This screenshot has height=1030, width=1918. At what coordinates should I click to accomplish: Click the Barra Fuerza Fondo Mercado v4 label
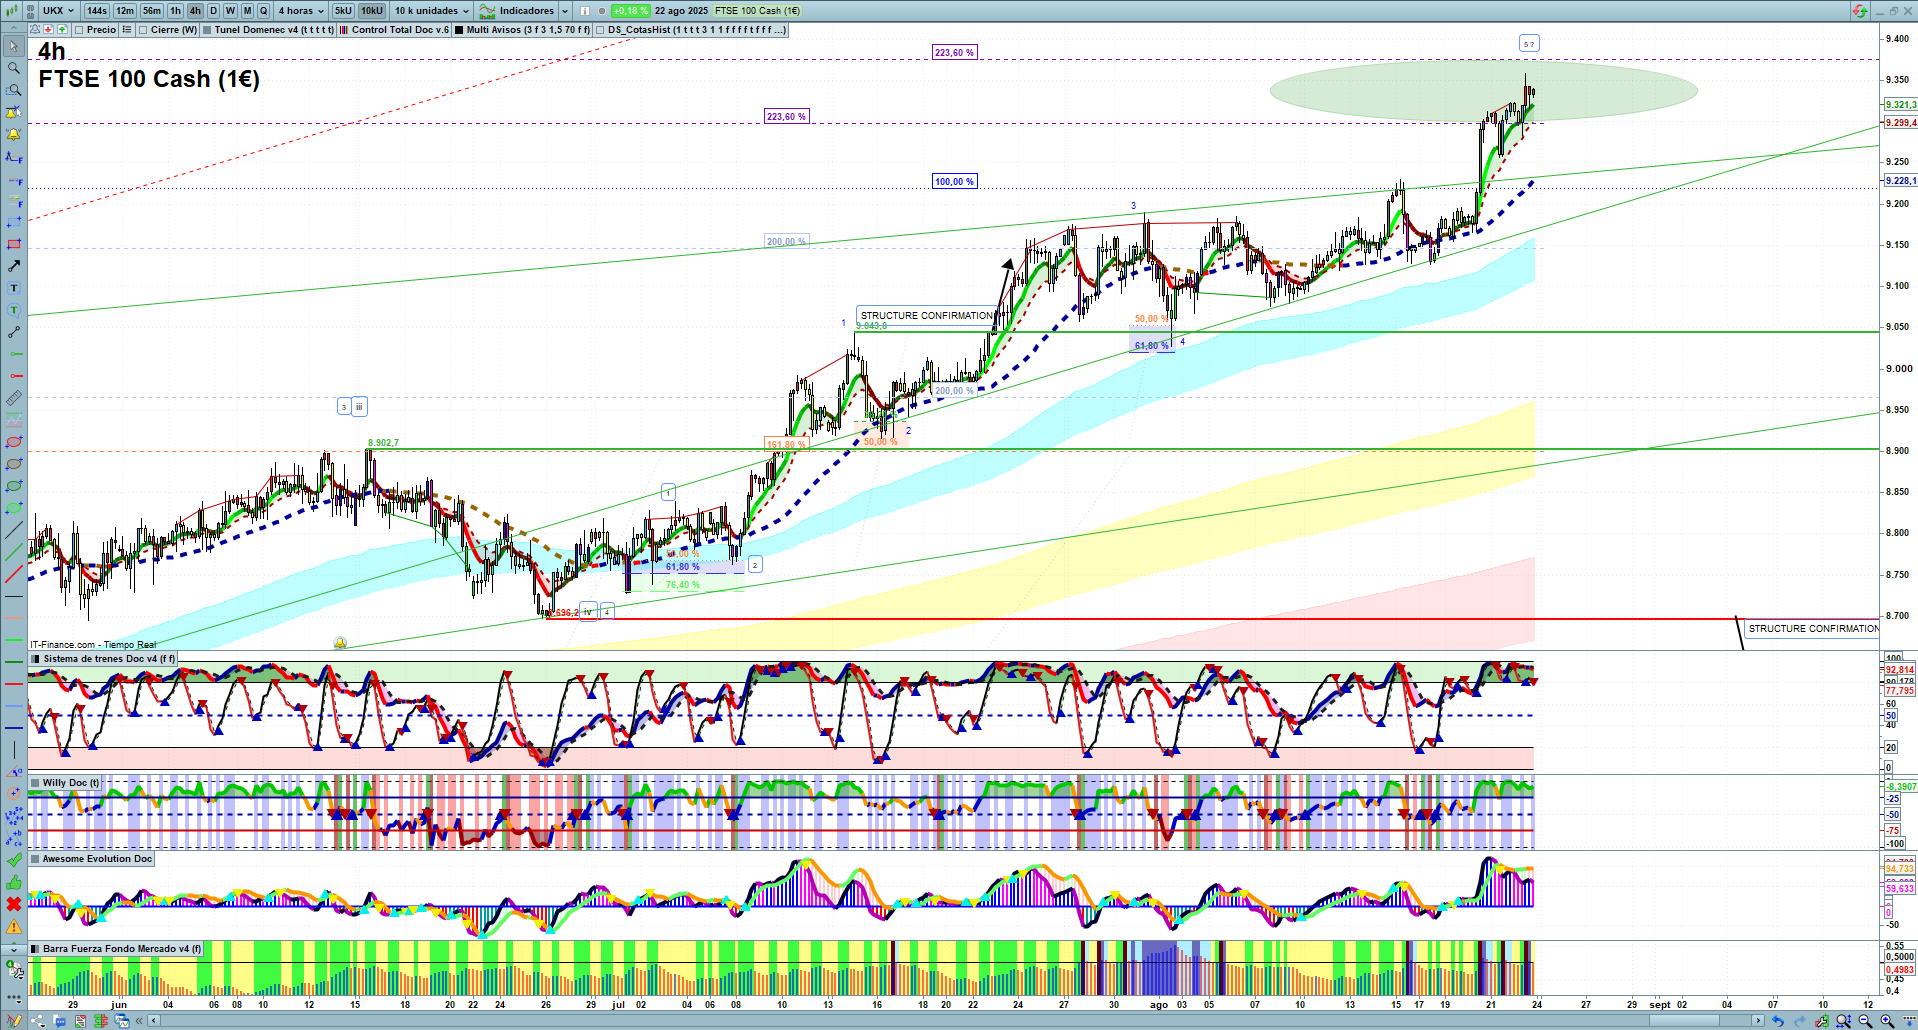click(x=122, y=949)
